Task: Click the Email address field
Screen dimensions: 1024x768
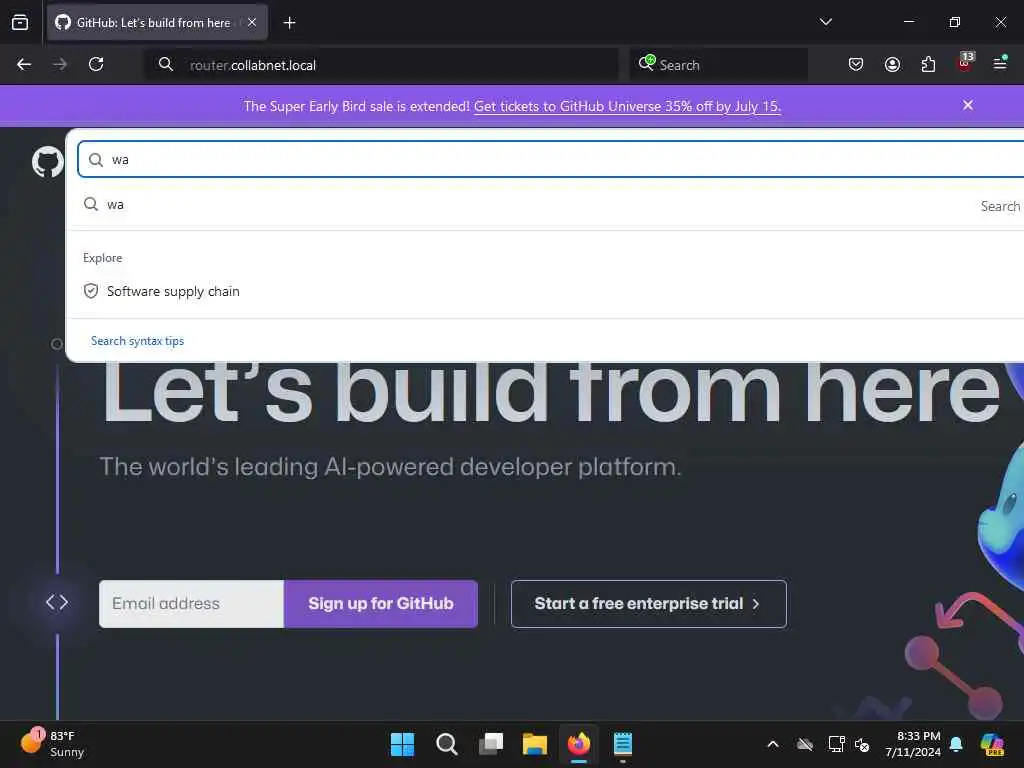Action: (191, 603)
